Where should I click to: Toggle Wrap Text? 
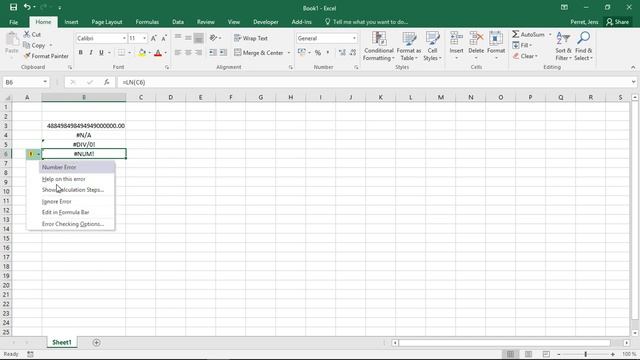point(251,38)
